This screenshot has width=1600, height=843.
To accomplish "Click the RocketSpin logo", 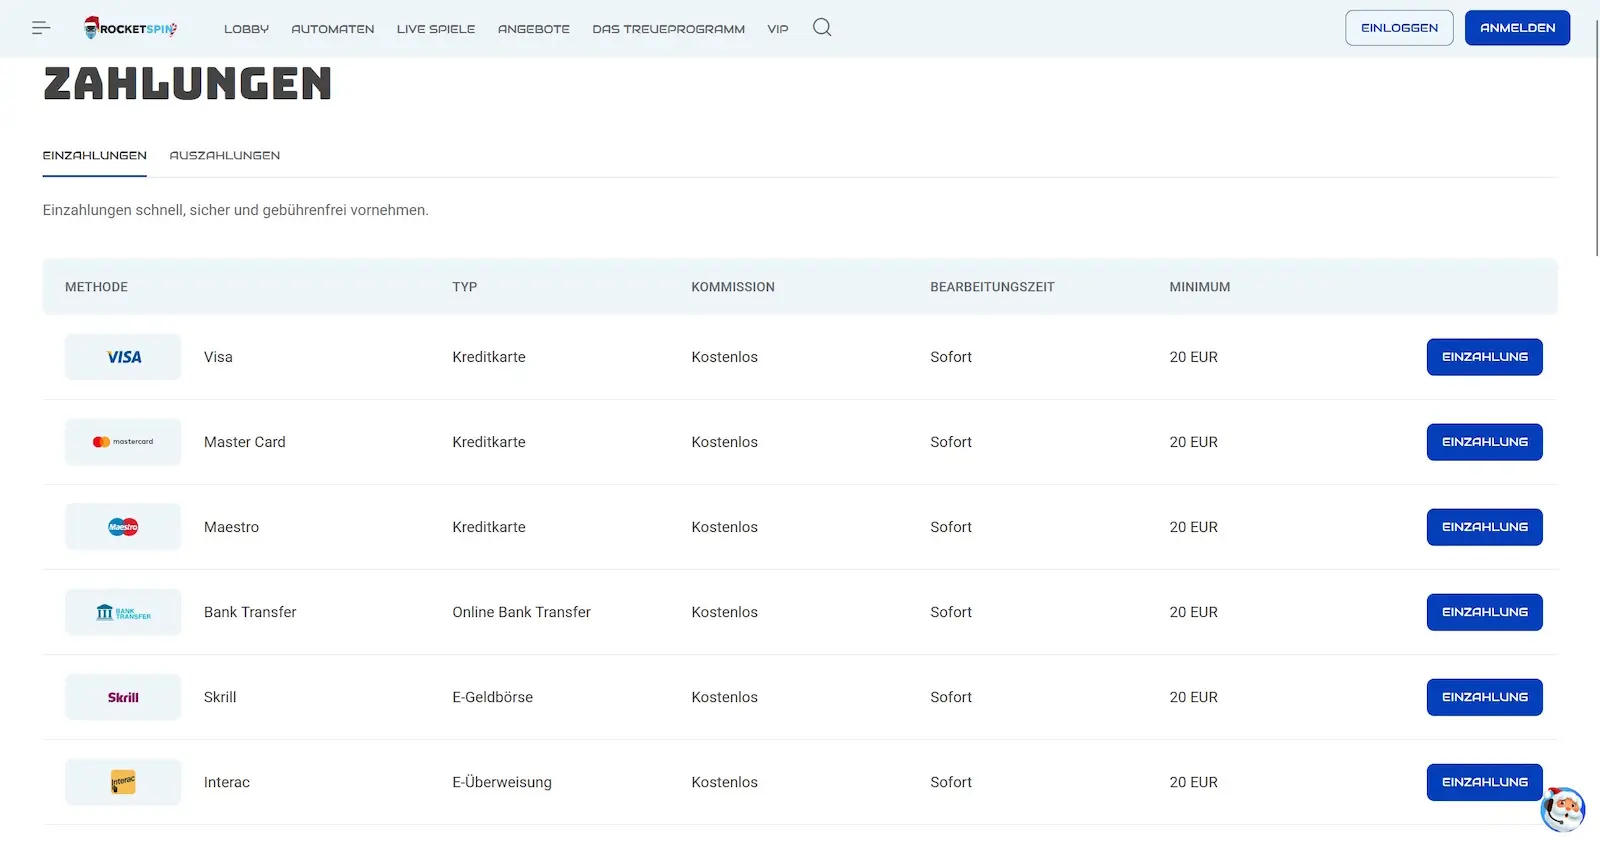I will coord(131,28).
